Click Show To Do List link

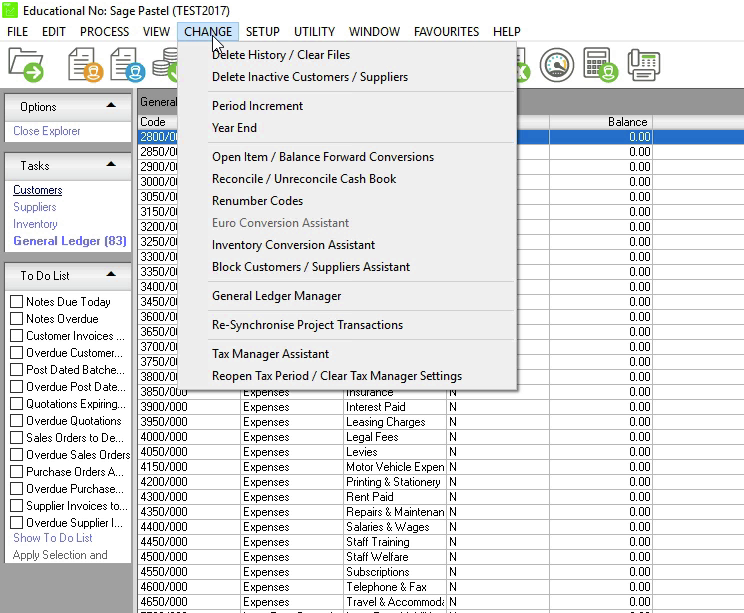tap(53, 538)
